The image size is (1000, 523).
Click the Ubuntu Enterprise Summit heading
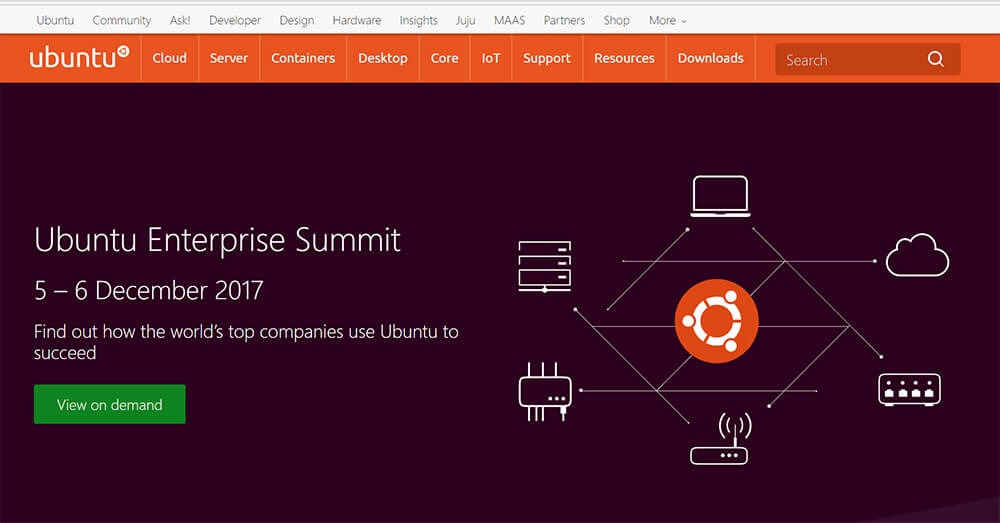tap(217, 240)
